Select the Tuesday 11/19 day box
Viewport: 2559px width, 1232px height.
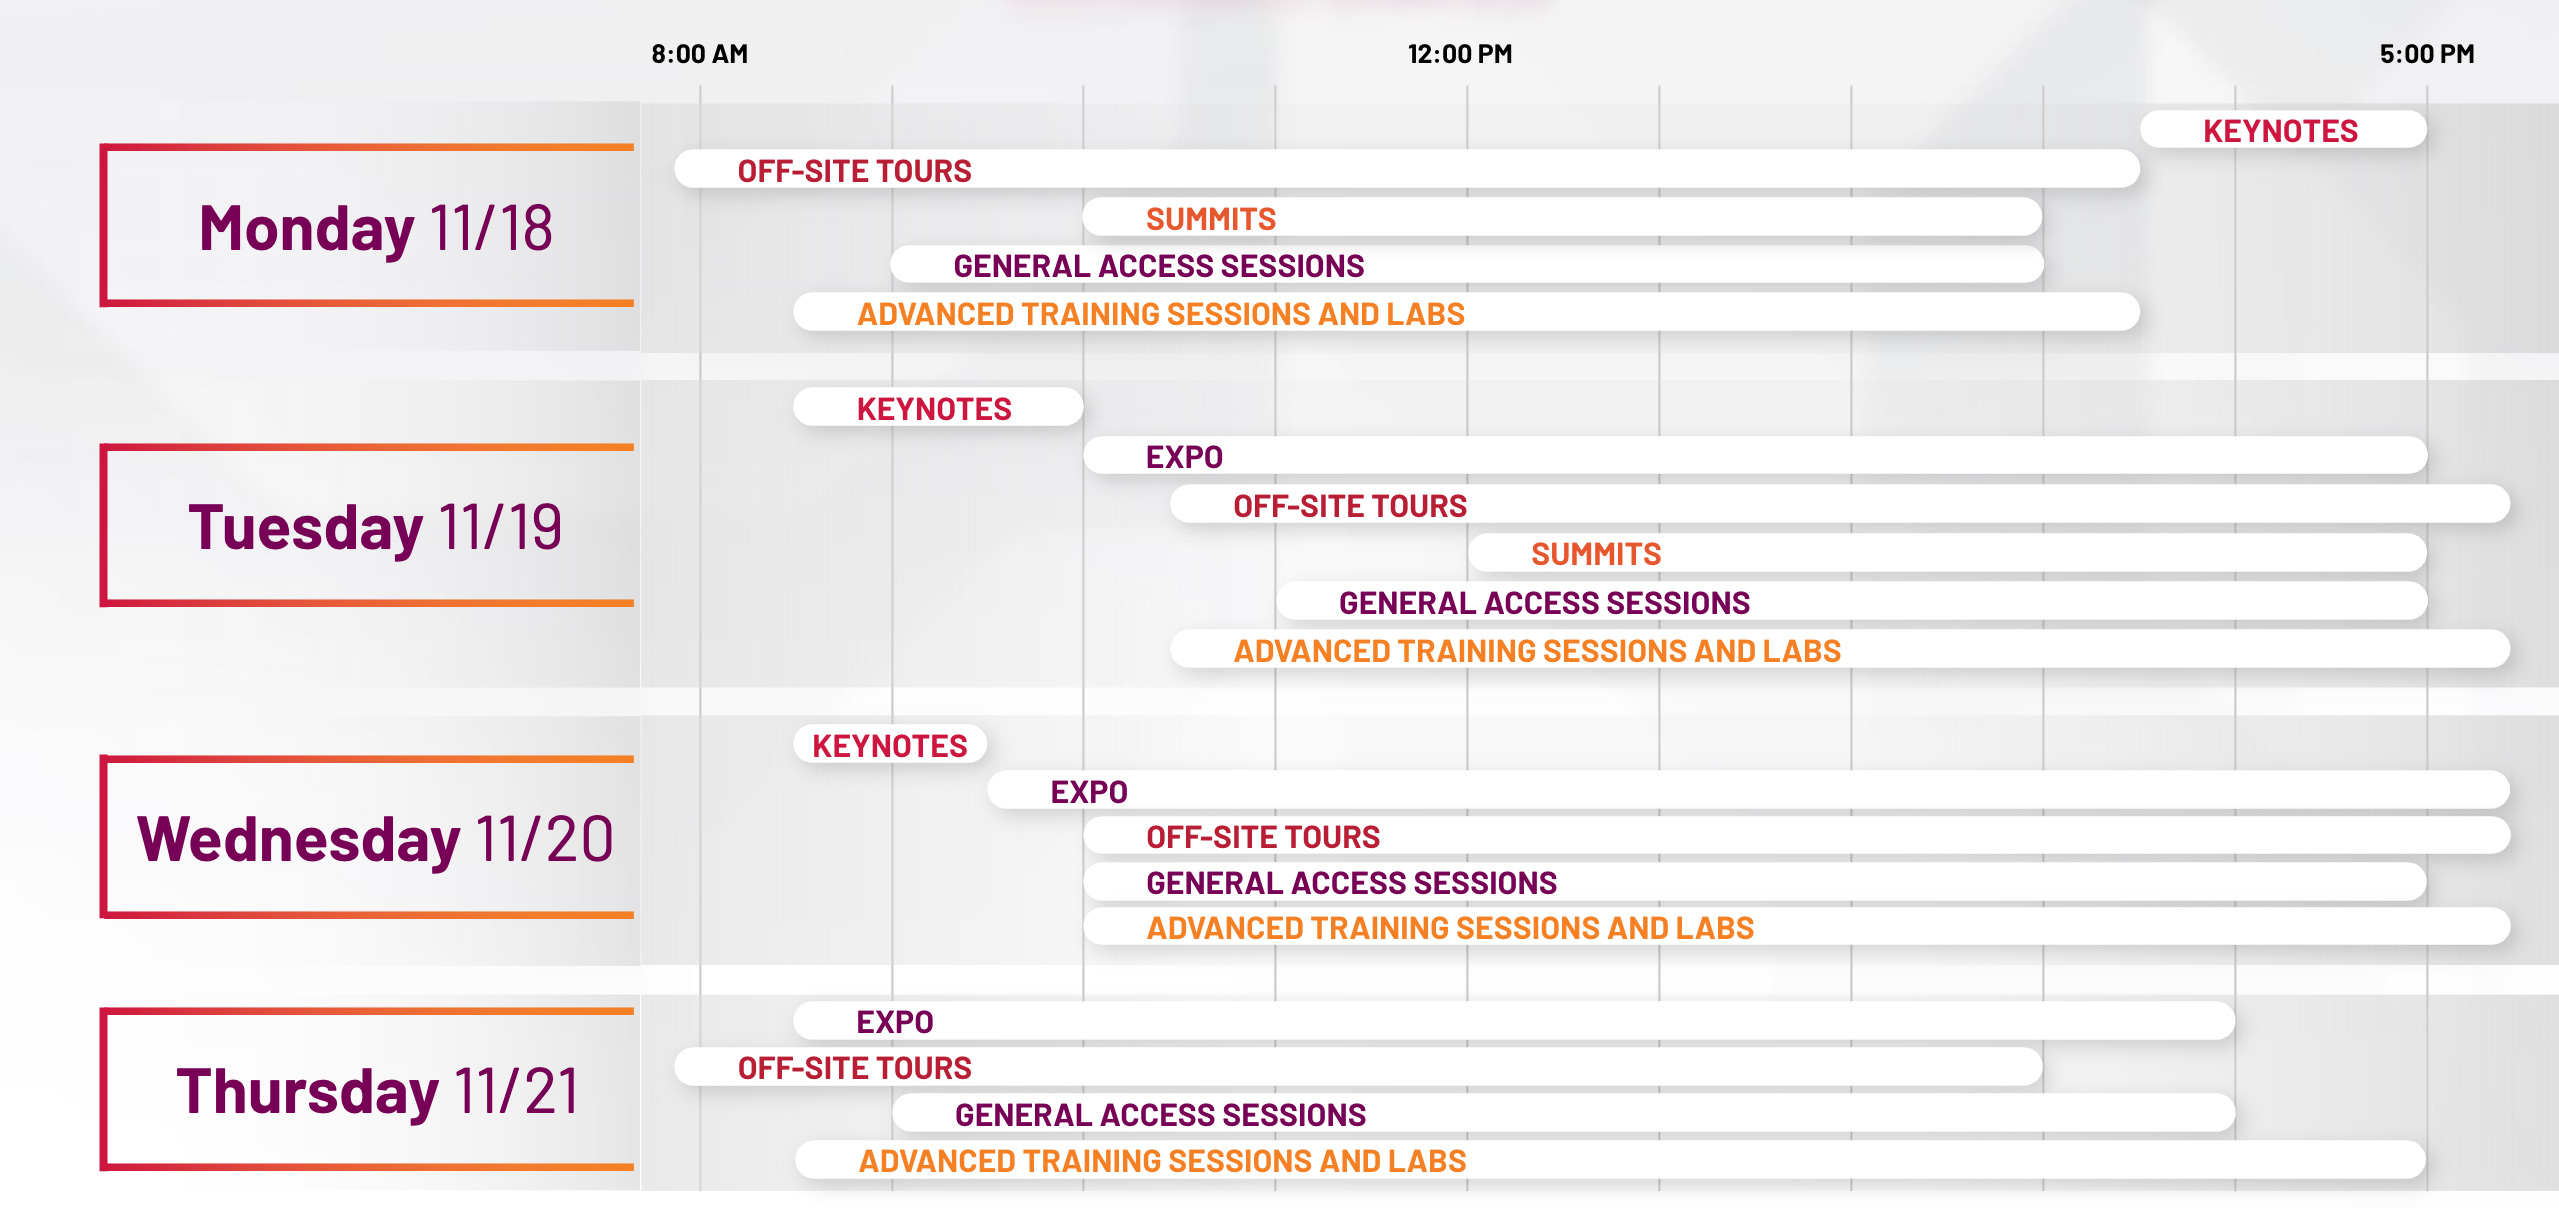(375, 527)
